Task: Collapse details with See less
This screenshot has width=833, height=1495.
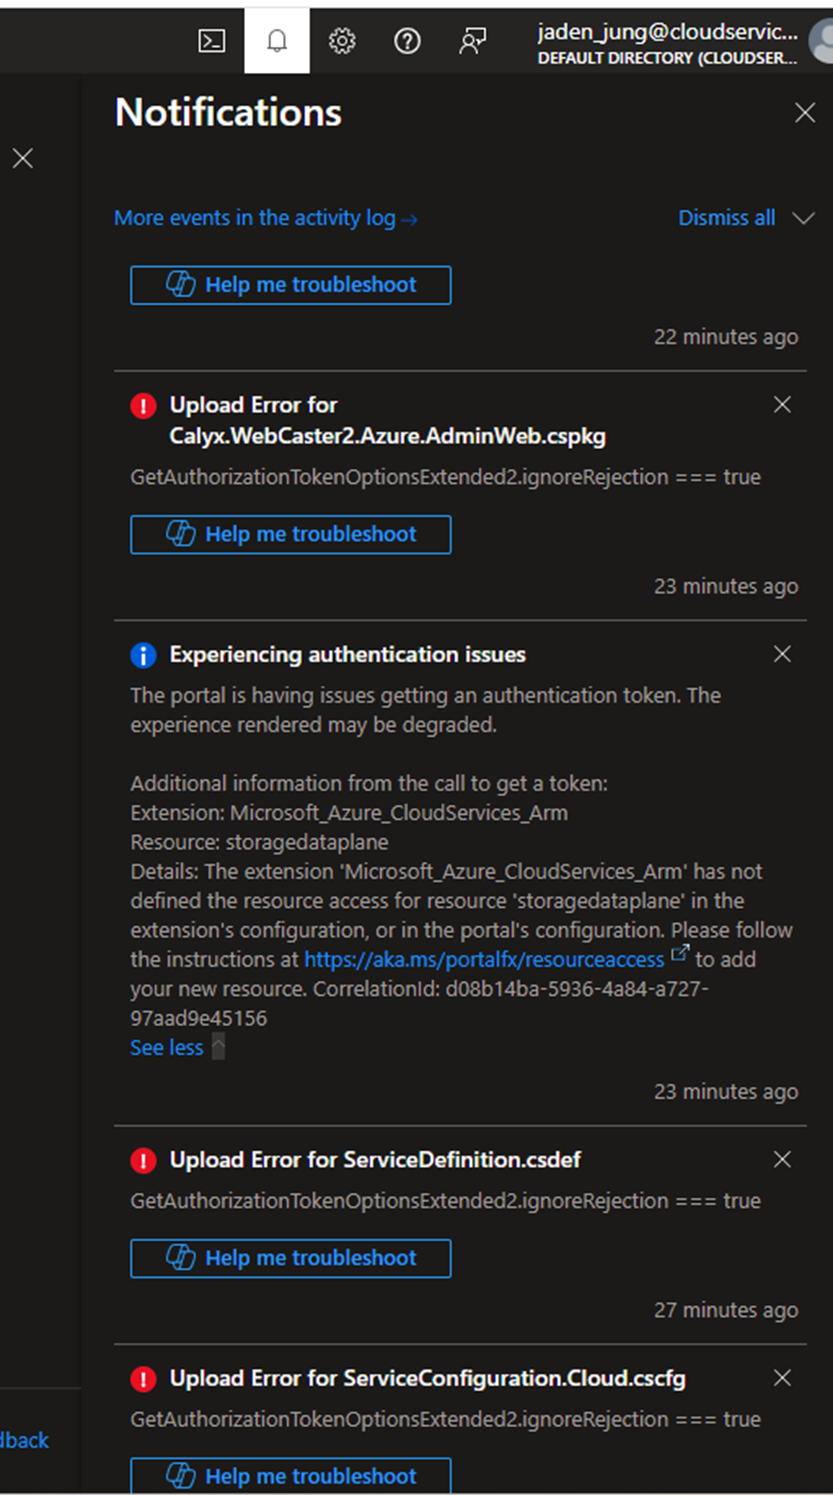Action: (167, 1047)
